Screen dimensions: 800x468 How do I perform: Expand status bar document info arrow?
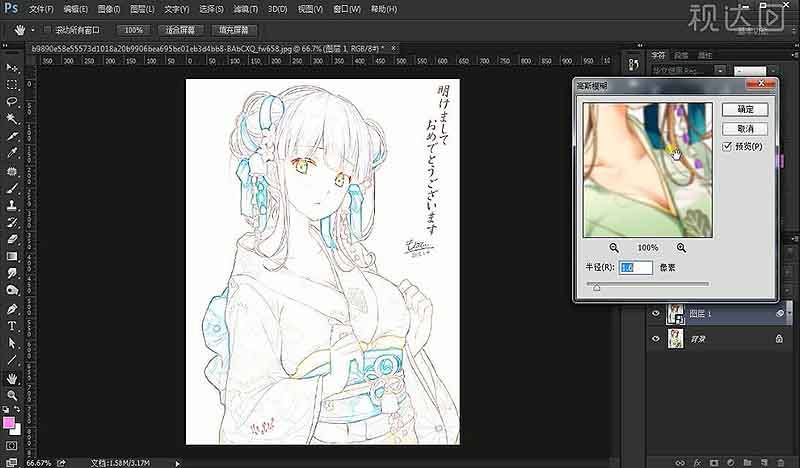pos(178,463)
